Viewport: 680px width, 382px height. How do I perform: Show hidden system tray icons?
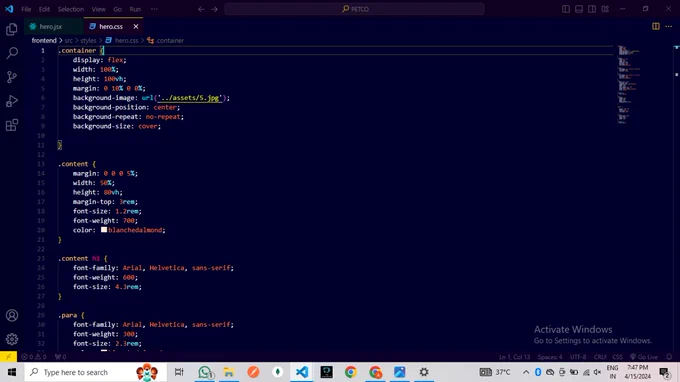526,372
